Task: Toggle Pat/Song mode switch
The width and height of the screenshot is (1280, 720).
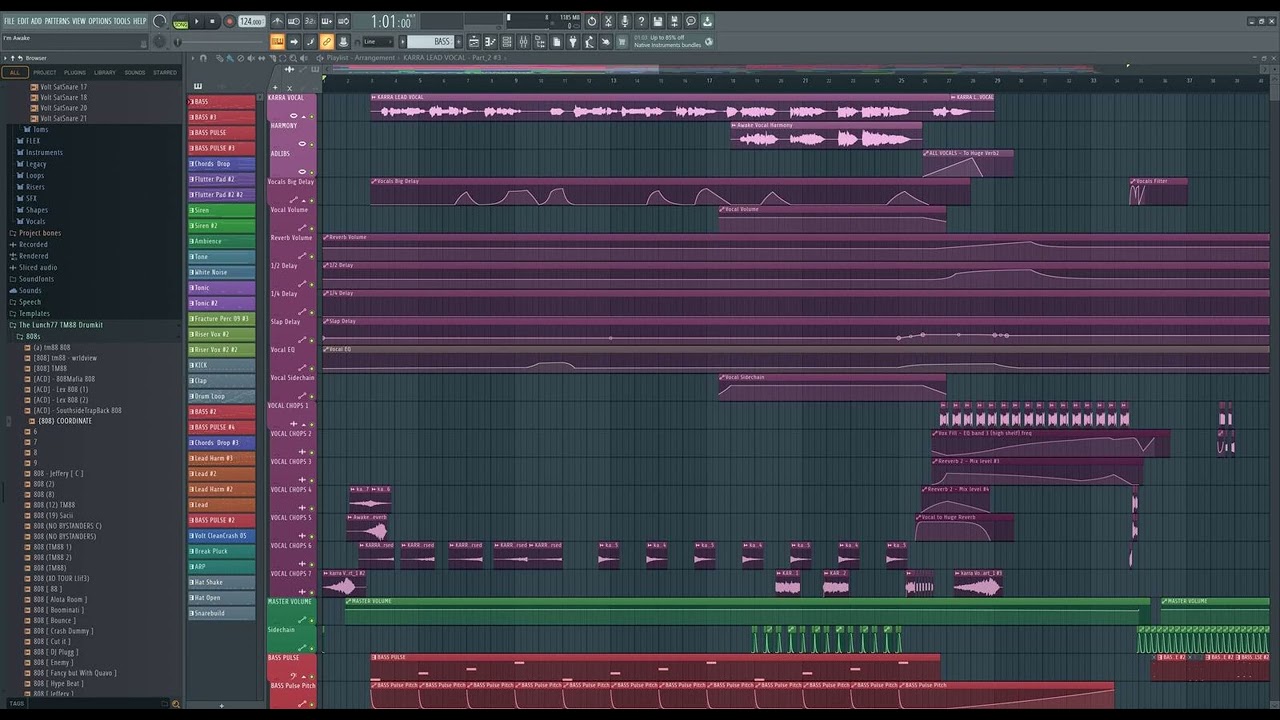Action: [x=180, y=22]
